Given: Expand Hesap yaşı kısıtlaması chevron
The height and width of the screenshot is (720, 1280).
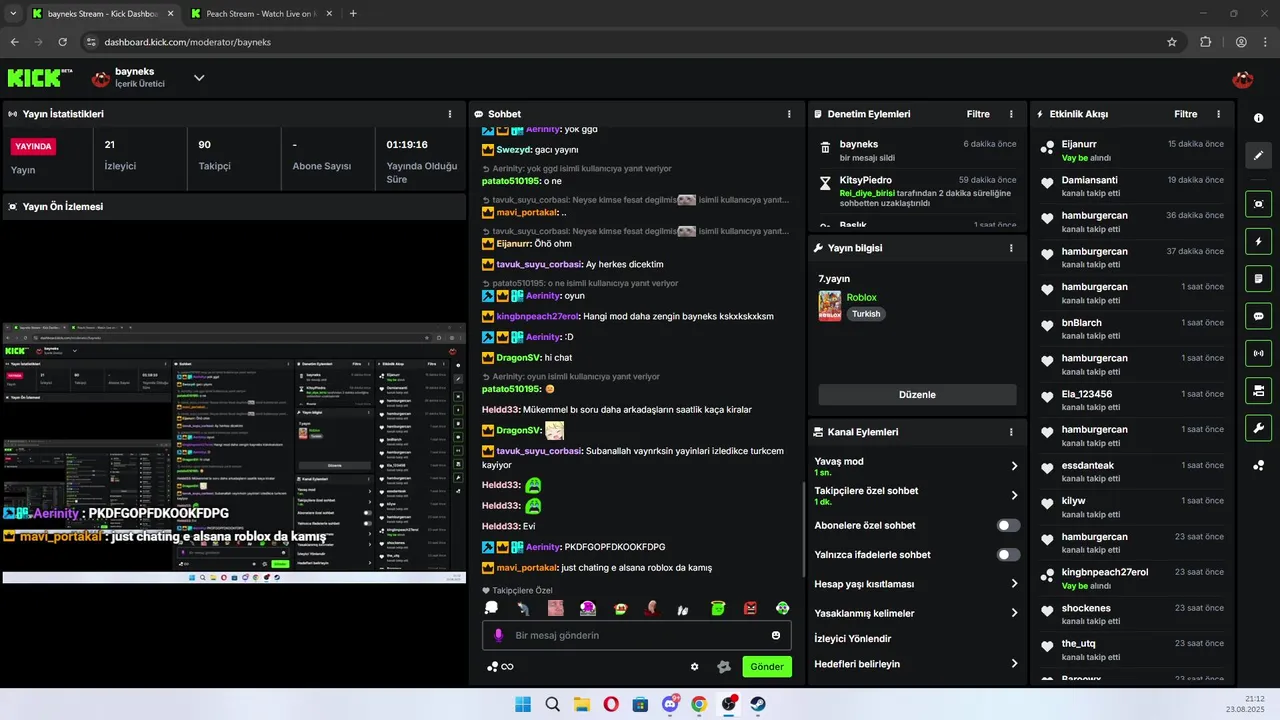Looking at the screenshot, I should [x=1014, y=583].
